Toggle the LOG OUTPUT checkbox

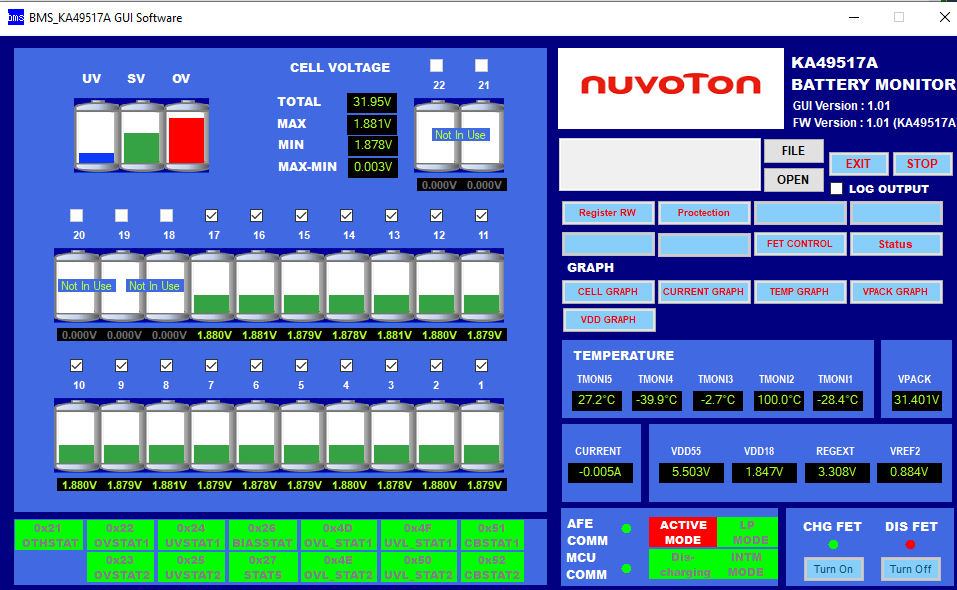837,189
